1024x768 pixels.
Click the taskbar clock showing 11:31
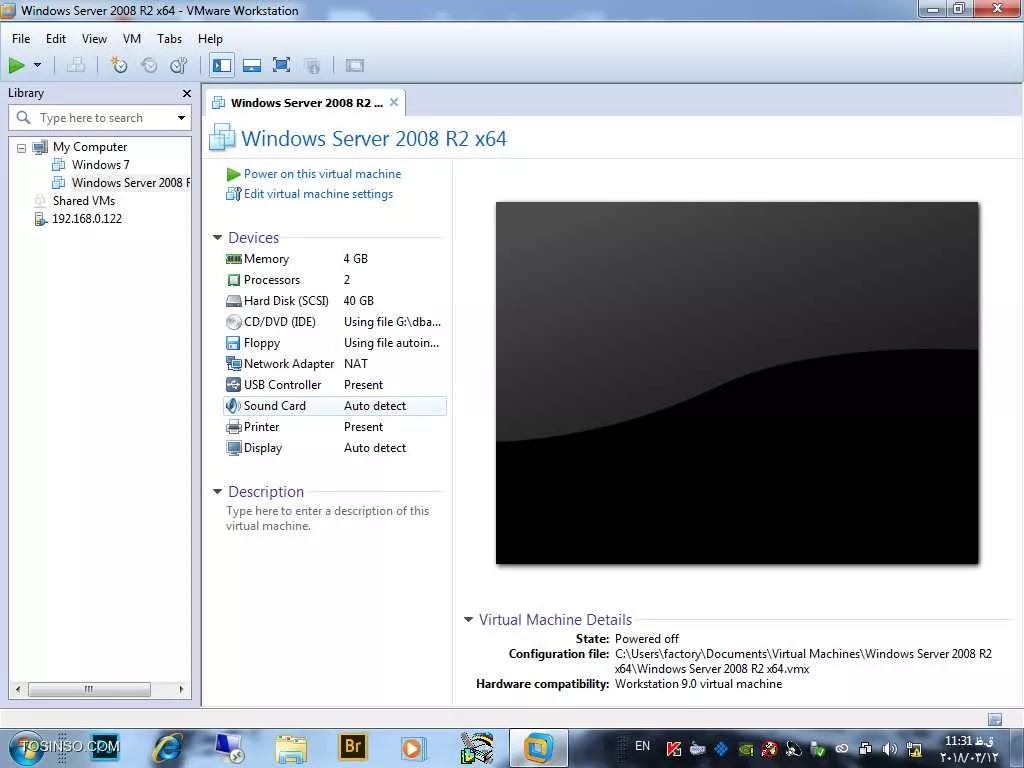point(970,749)
